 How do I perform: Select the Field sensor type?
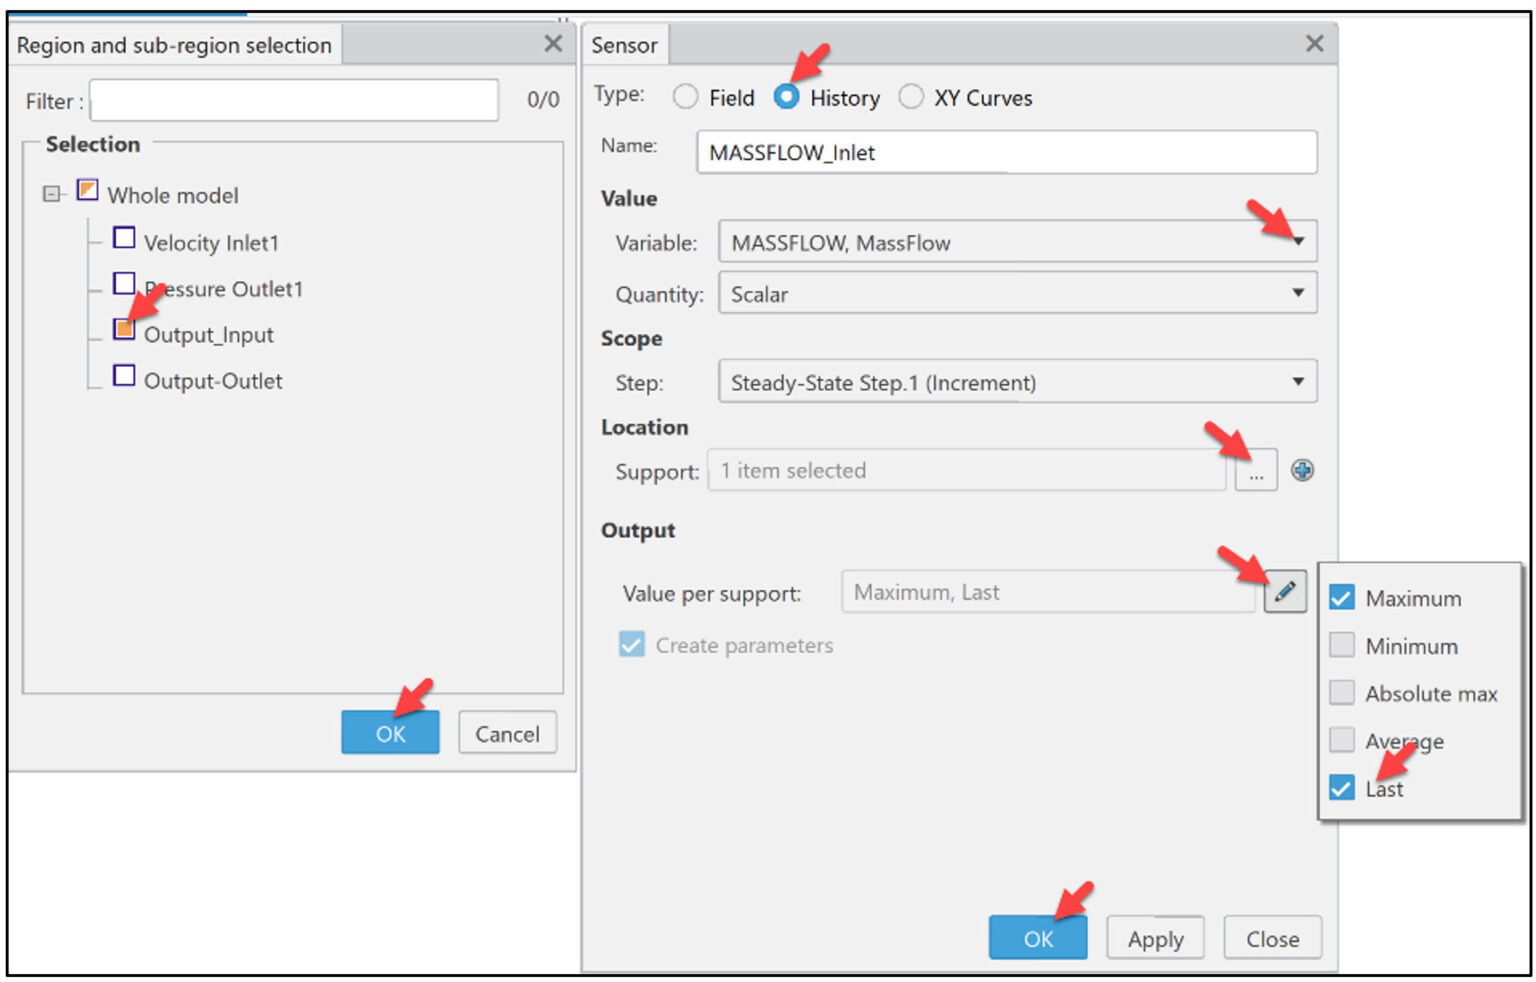pos(686,97)
